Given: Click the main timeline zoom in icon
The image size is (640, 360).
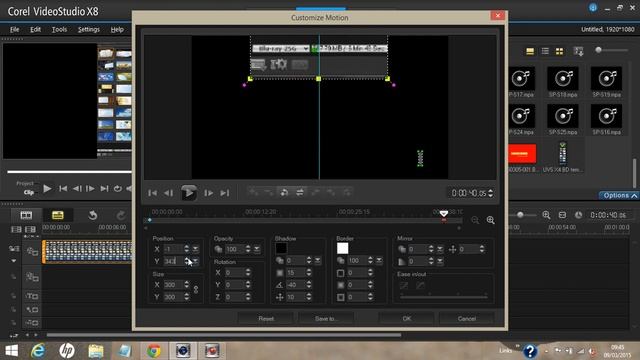Looking at the screenshot, I should pos(546,215).
